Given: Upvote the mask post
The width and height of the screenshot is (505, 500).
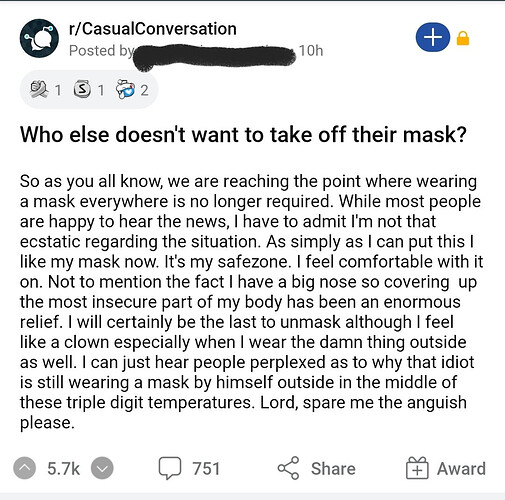Looking at the screenshot, I should [24, 468].
